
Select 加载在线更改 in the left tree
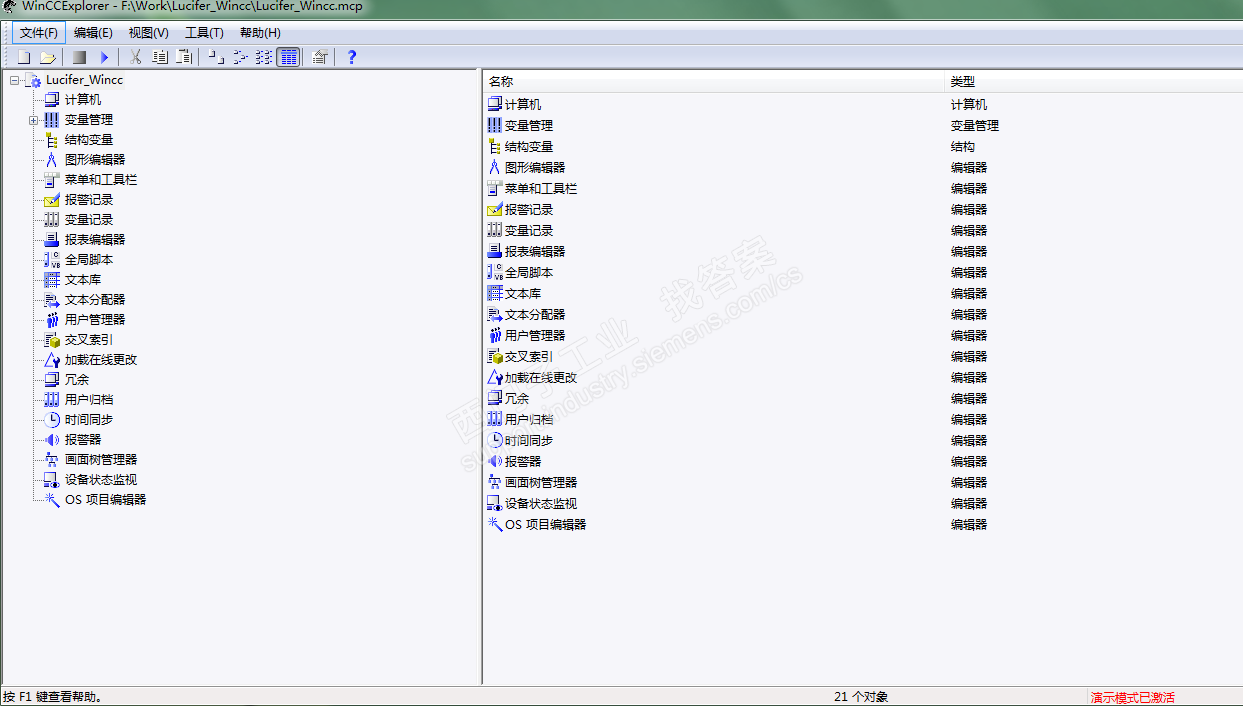tap(101, 360)
